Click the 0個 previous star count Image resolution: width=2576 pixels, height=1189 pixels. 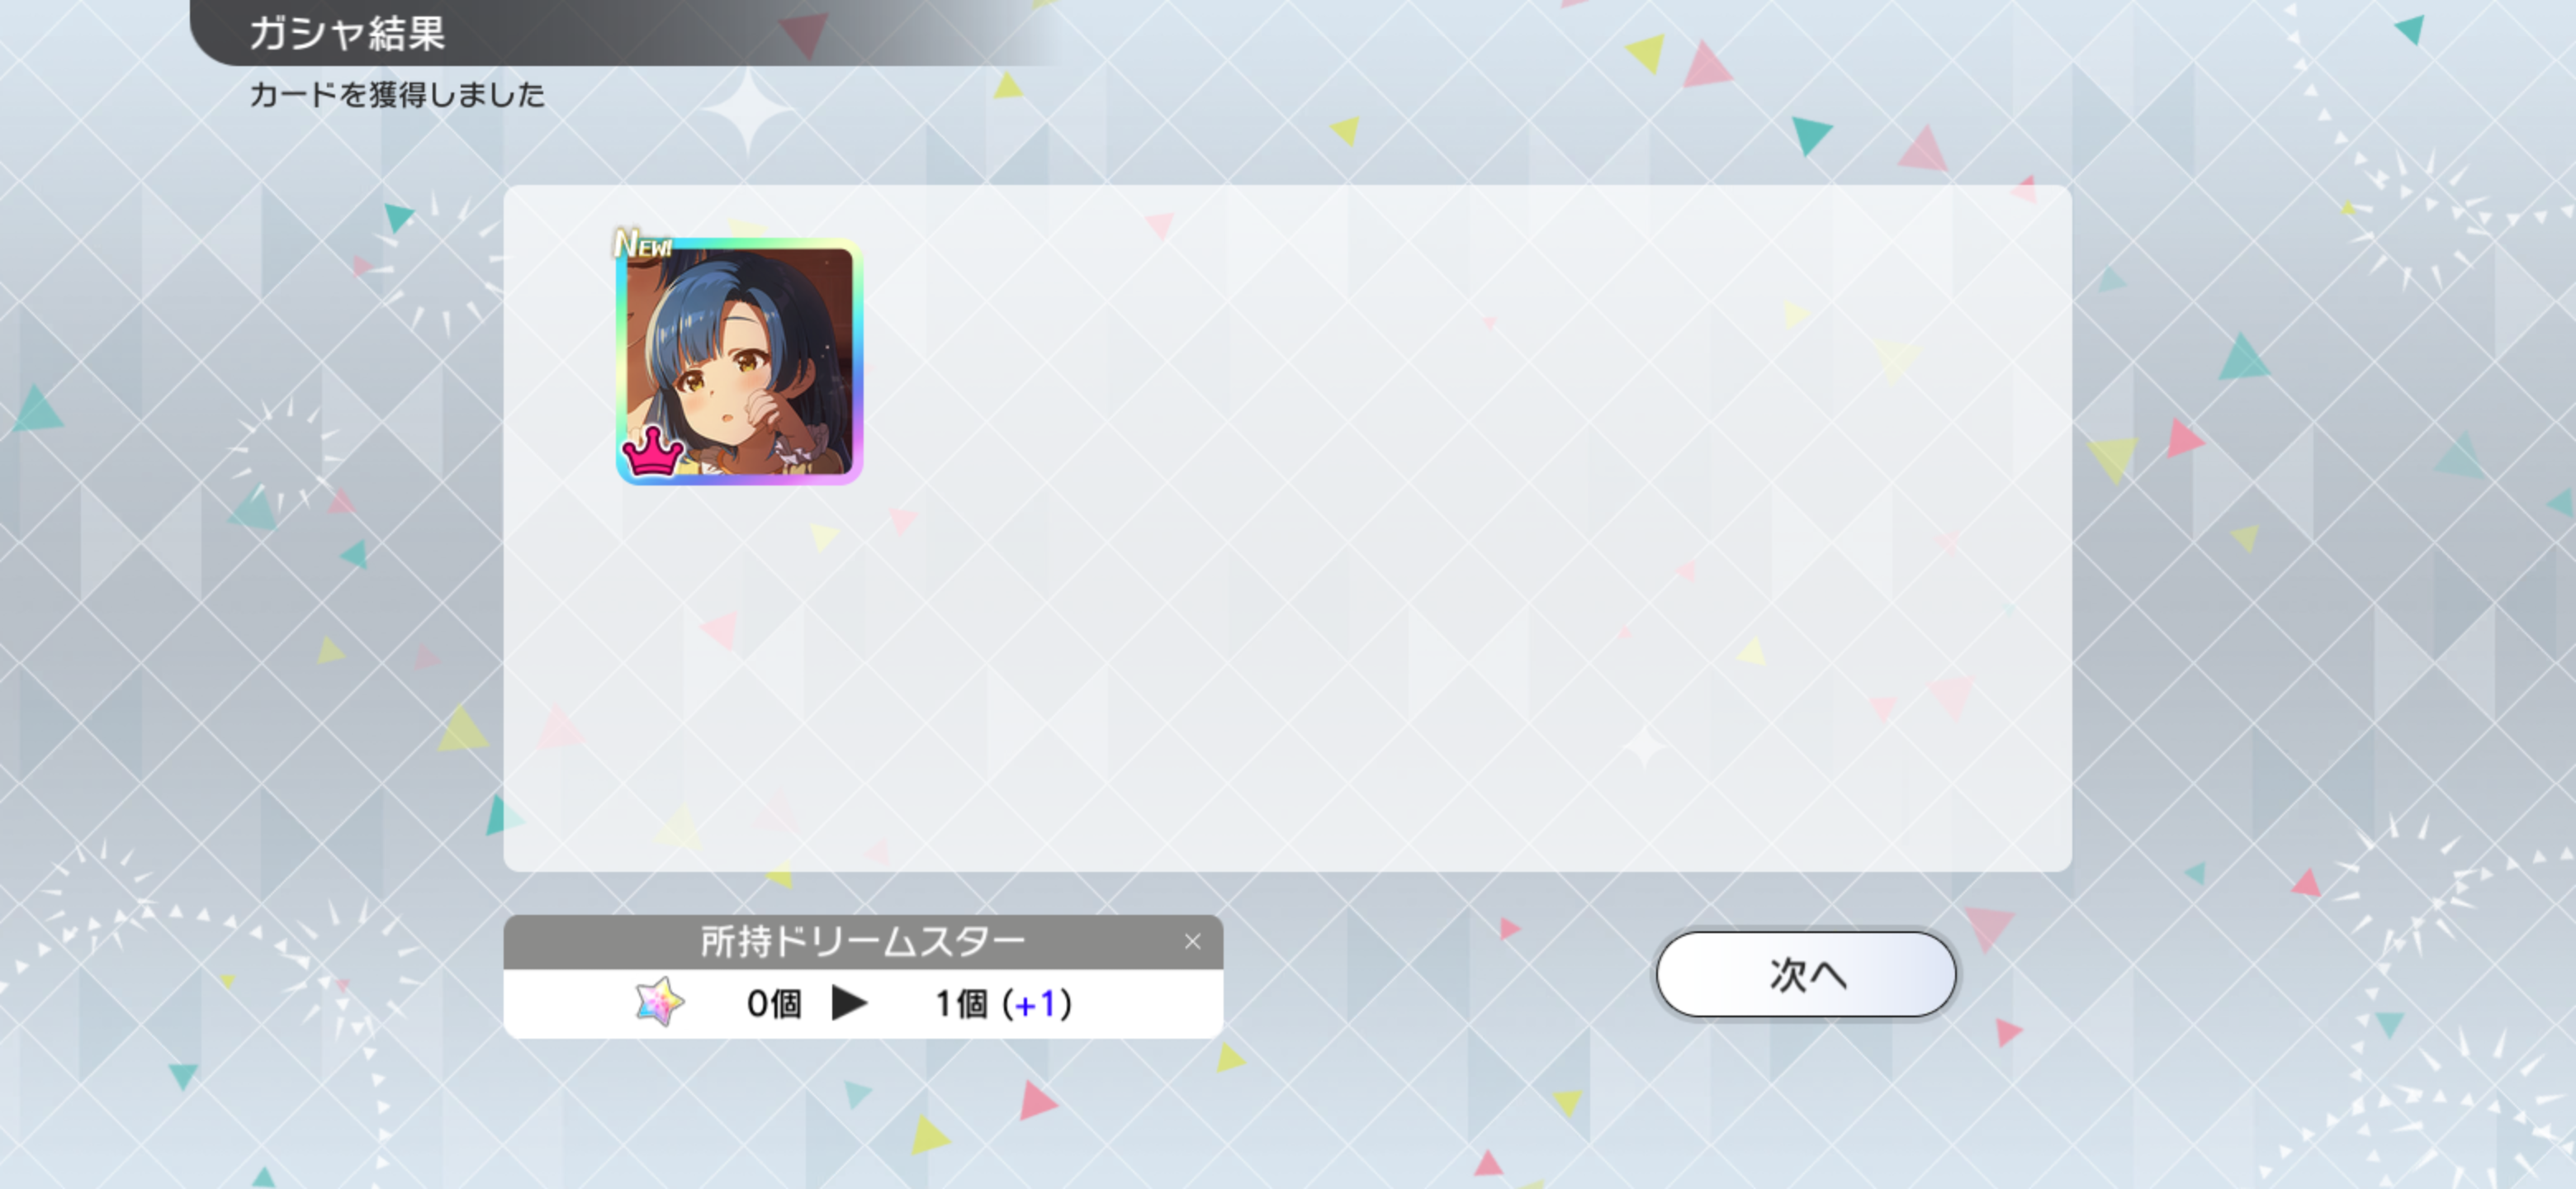coord(774,1003)
